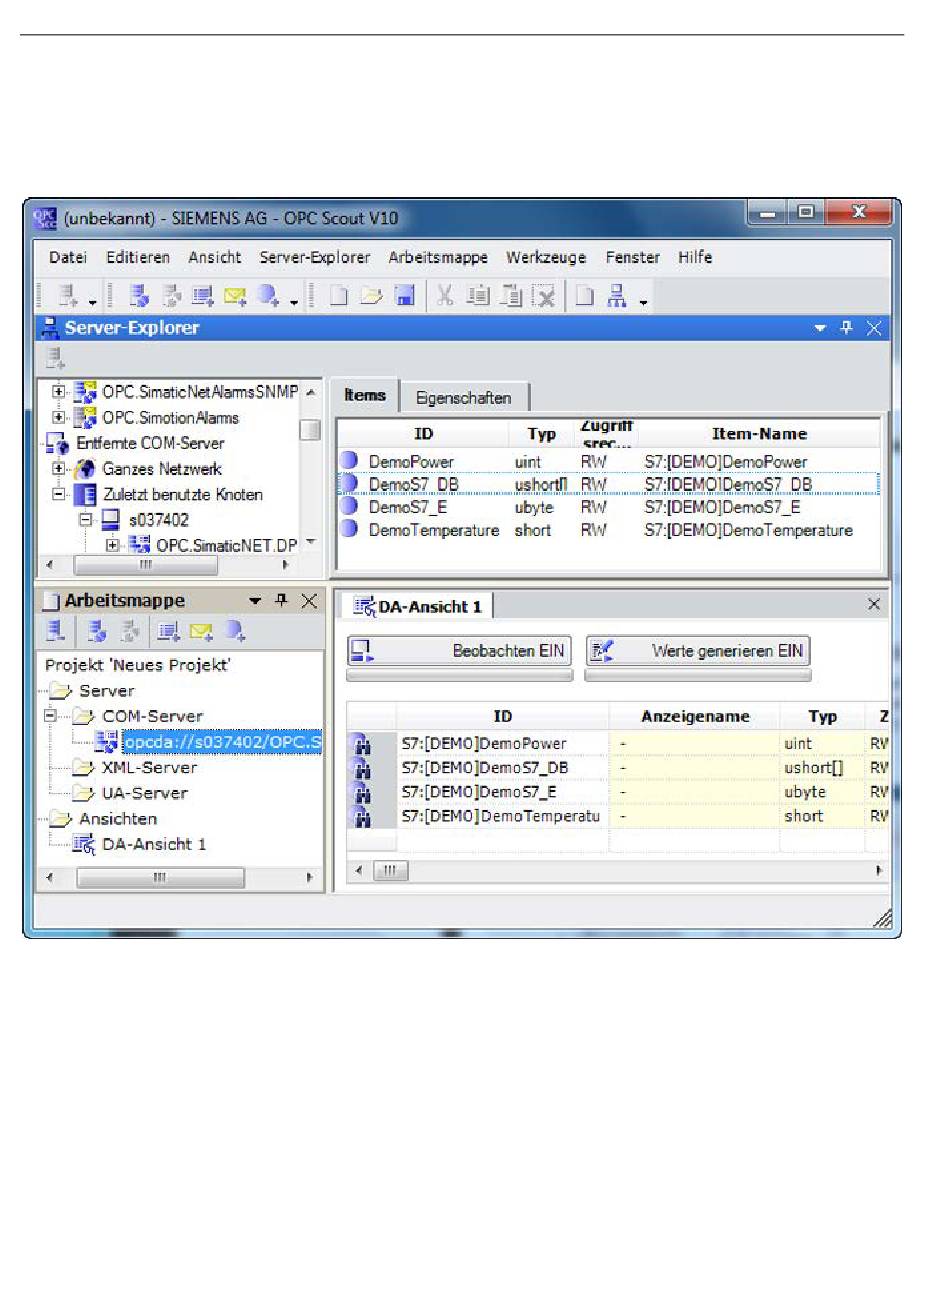Image resolution: width=950 pixels, height=1301 pixels.
Task: Close the Server-Explorer panel with its X
Action: pyautogui.click(x=874, y=328)
